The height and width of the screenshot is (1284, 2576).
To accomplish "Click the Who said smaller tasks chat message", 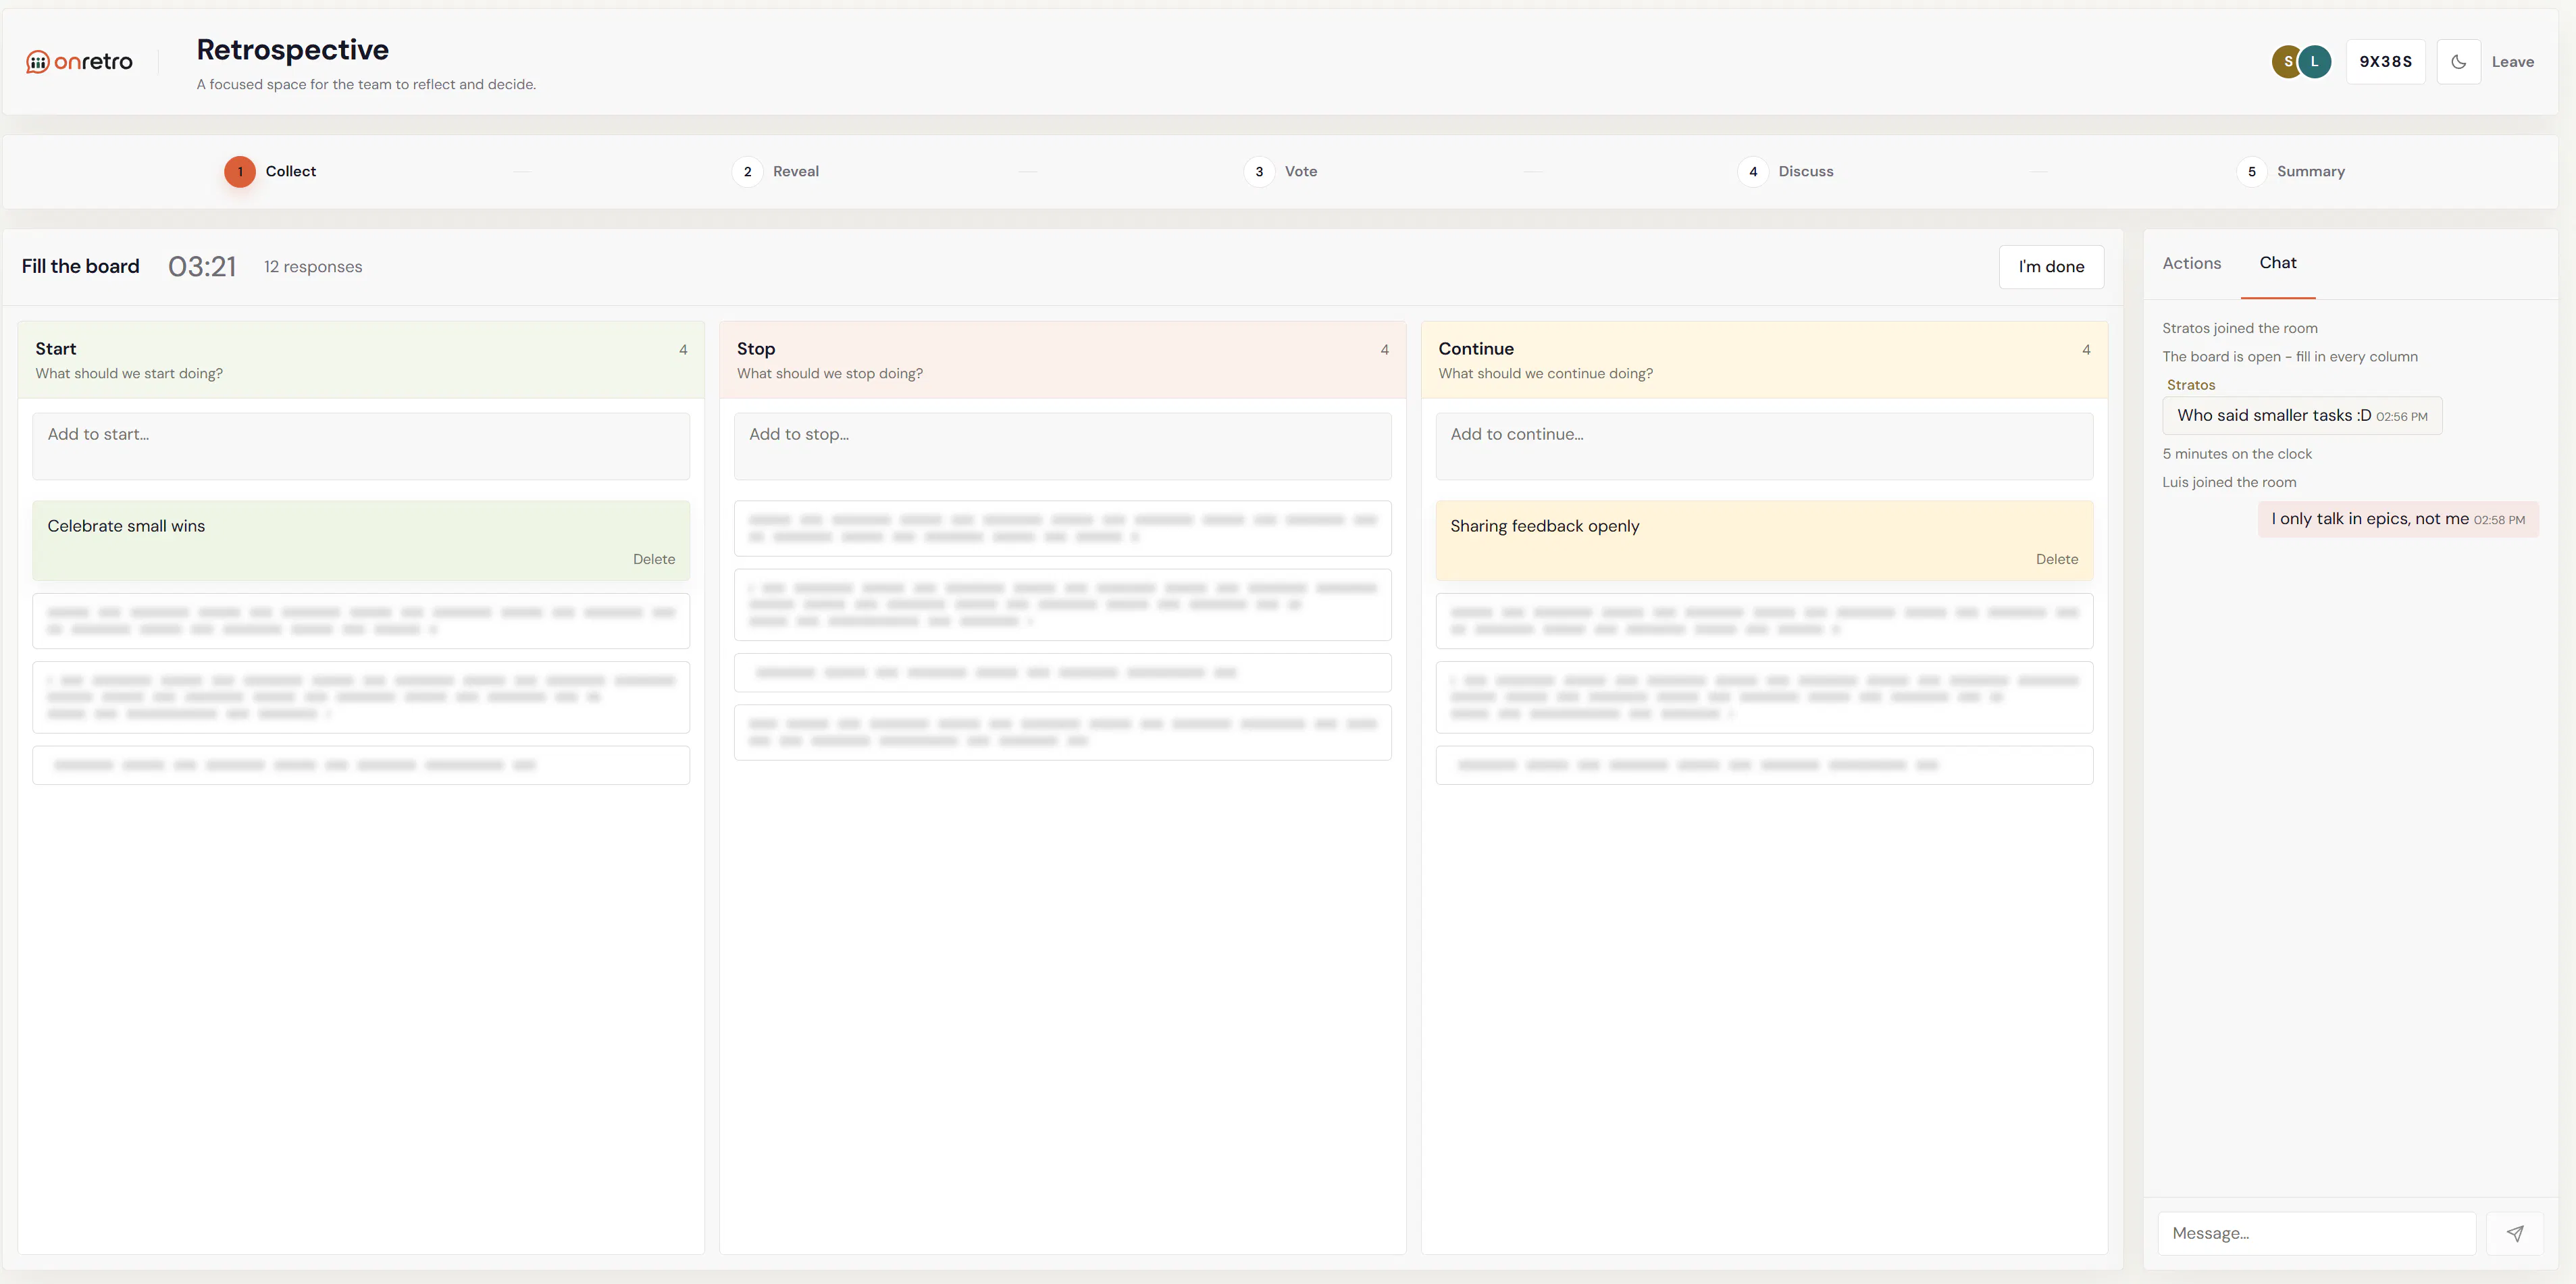I will click(2302, 416).
